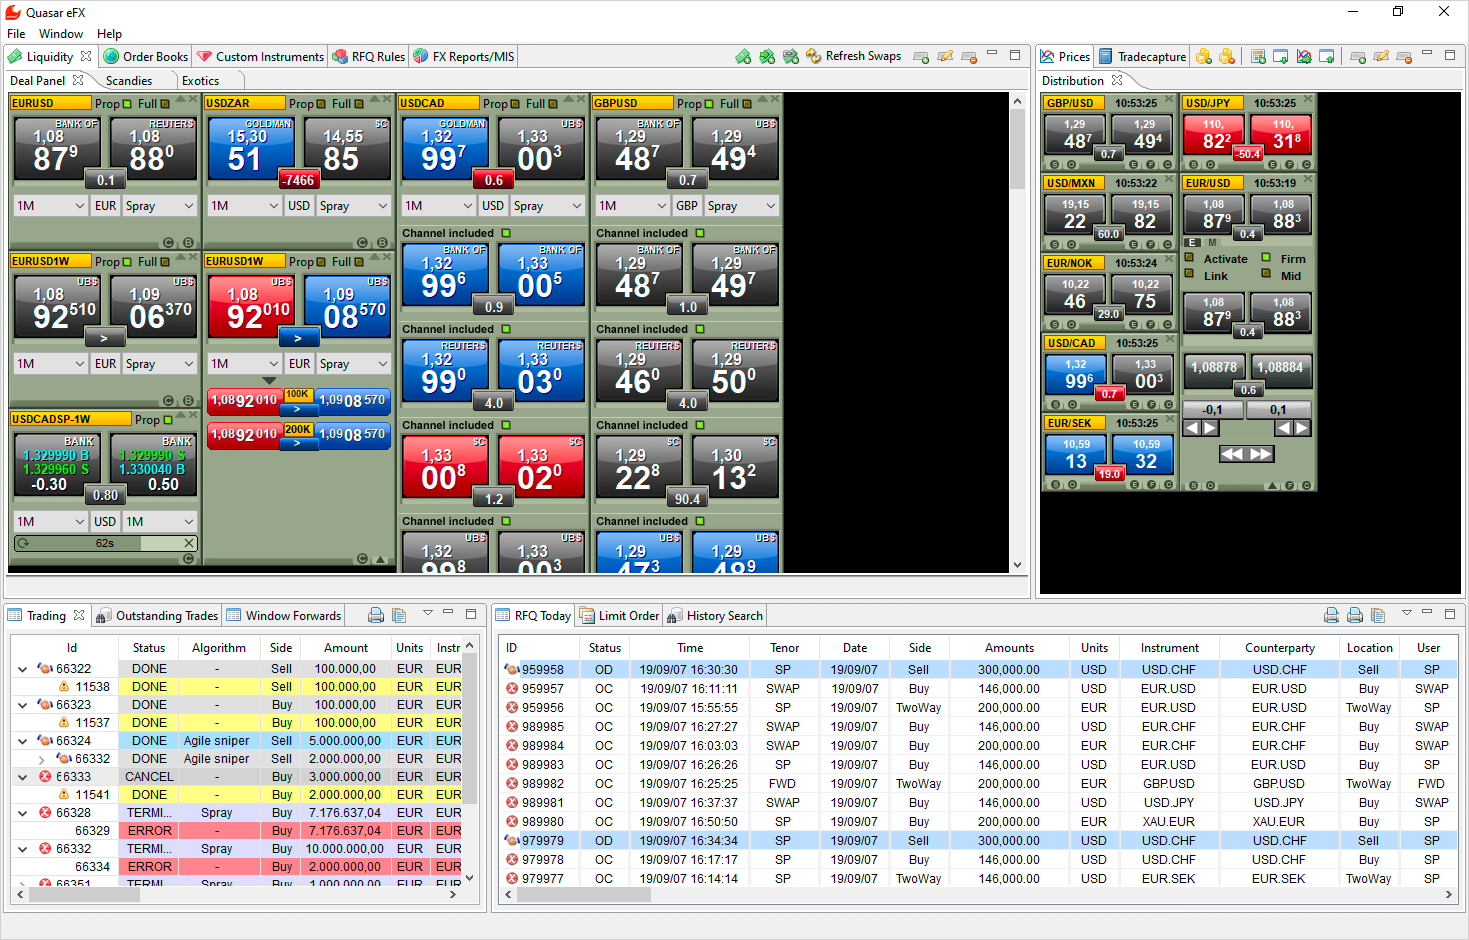The height and width of the screenshot is (940, 1469).
Task: Open the Order Books tab icon
Action: 111,57
